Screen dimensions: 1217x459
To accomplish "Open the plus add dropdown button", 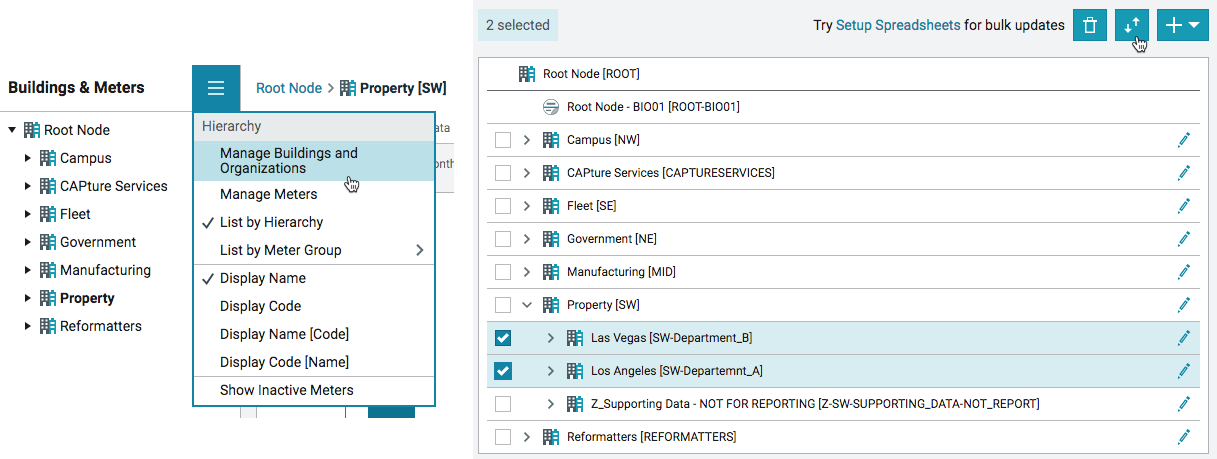I will (1183, 25).
